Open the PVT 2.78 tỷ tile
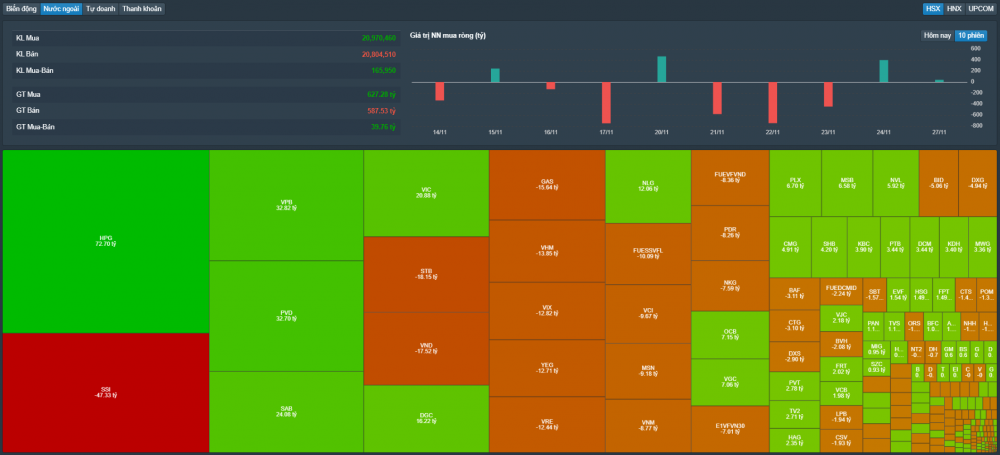Screen dimensions: 1000x455 click(x=795, y=385)
